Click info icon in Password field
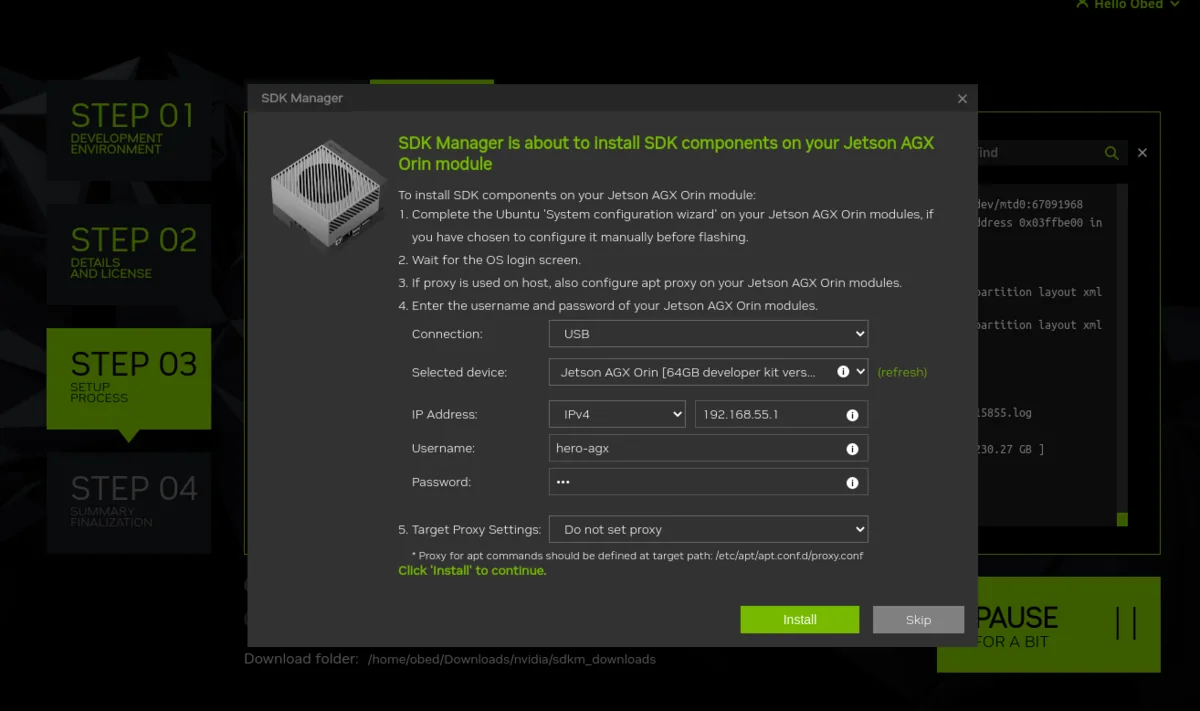1200x711 pixels. pos(853,483)
